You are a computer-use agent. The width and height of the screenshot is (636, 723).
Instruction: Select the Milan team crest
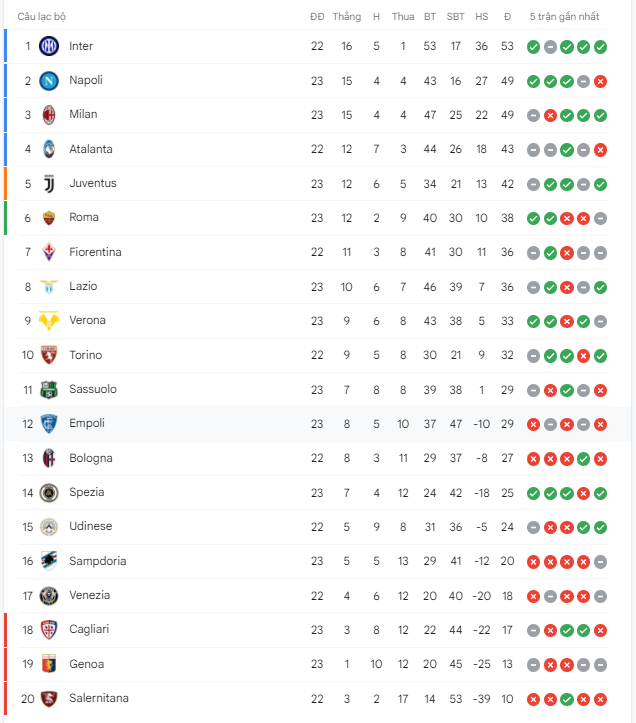tap(49, 115)
